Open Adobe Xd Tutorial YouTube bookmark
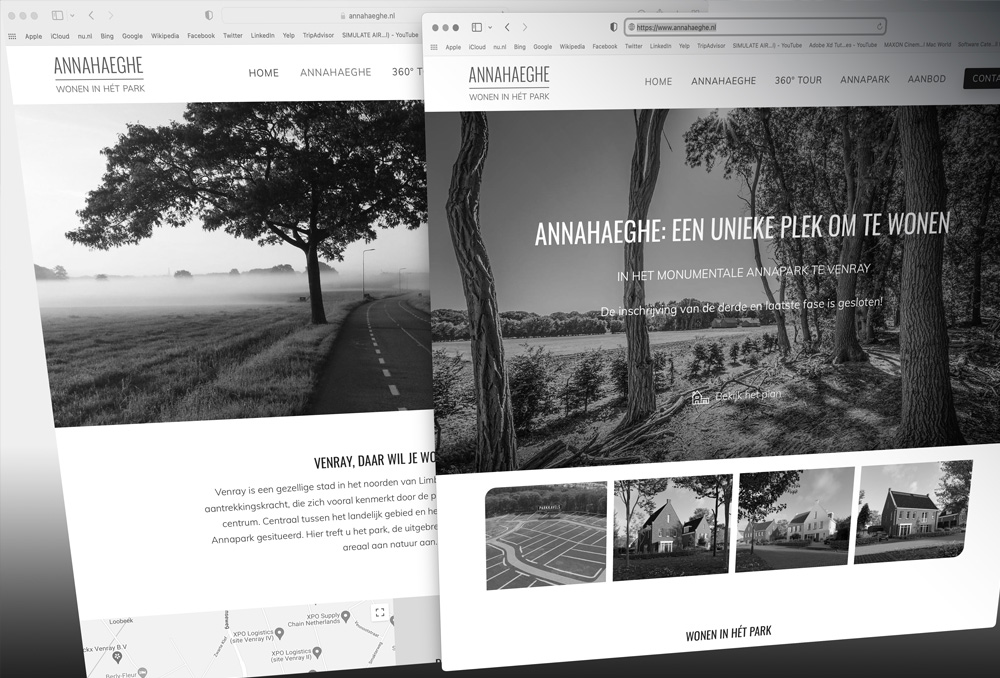1000x678 pixels. click(842, 45)
